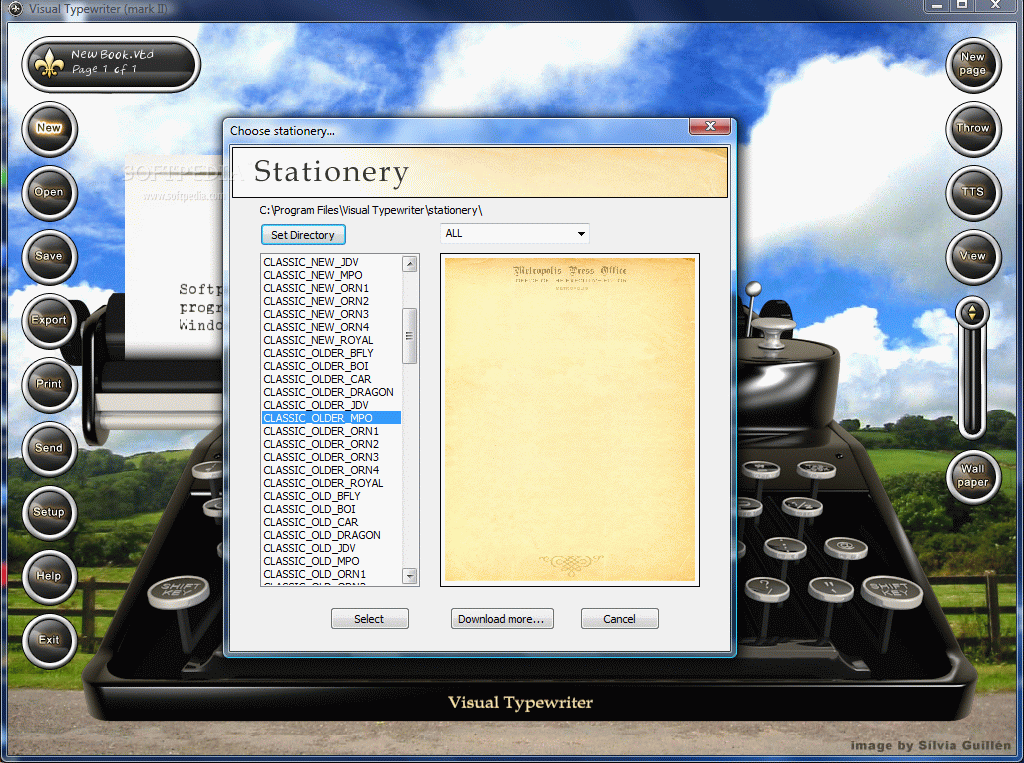
Task: Open an existing book via the Open icon
Action: click(49, 193)
